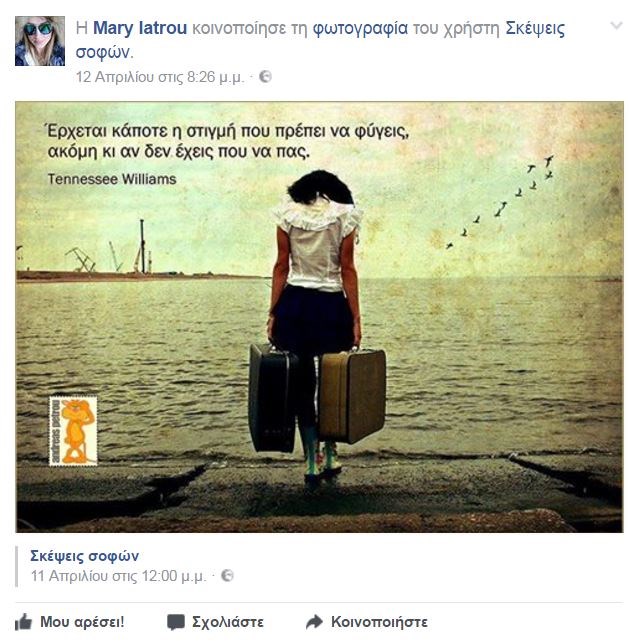Follow the φωτογραφία link in the header

click(360, 29)
